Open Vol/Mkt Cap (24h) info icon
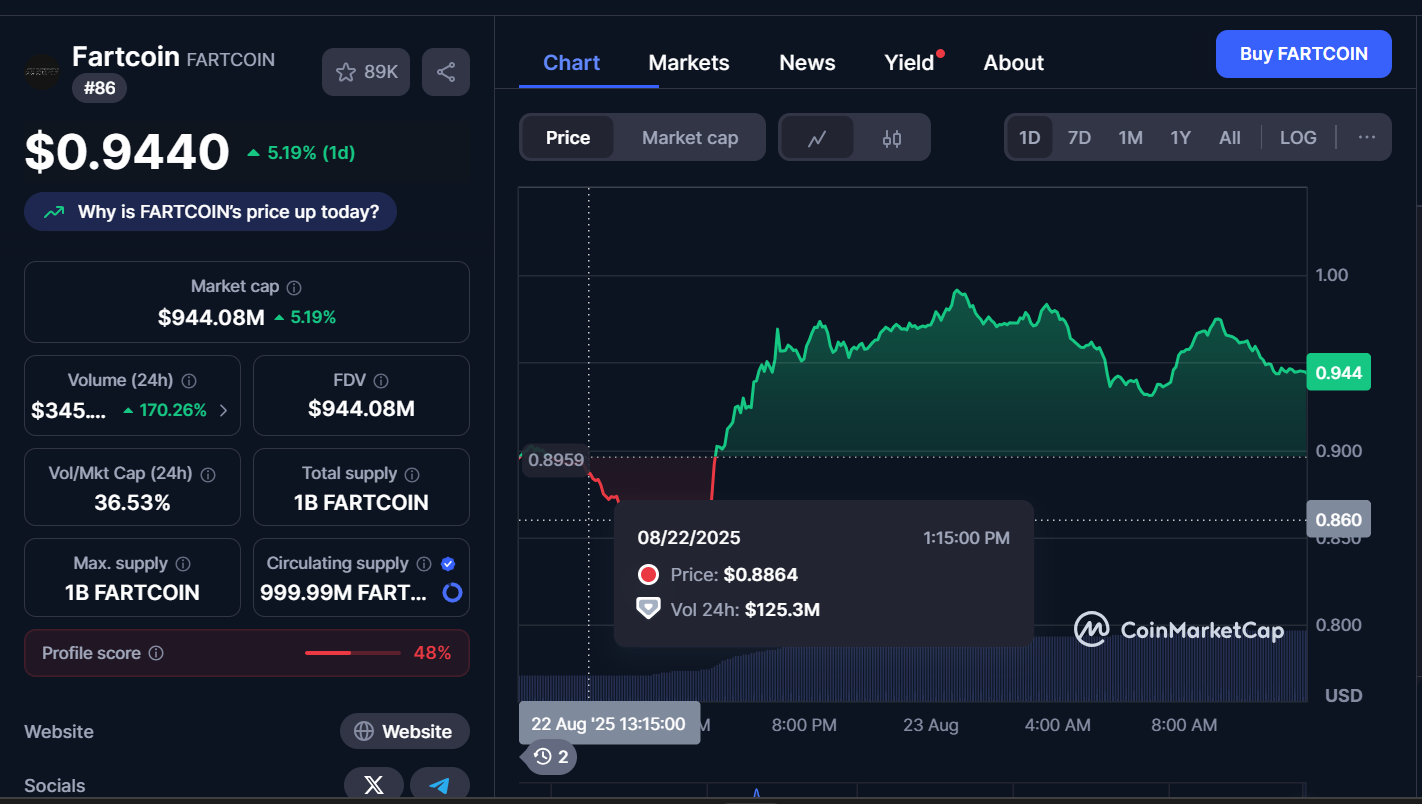1422x804 pixels. (207, 474)
